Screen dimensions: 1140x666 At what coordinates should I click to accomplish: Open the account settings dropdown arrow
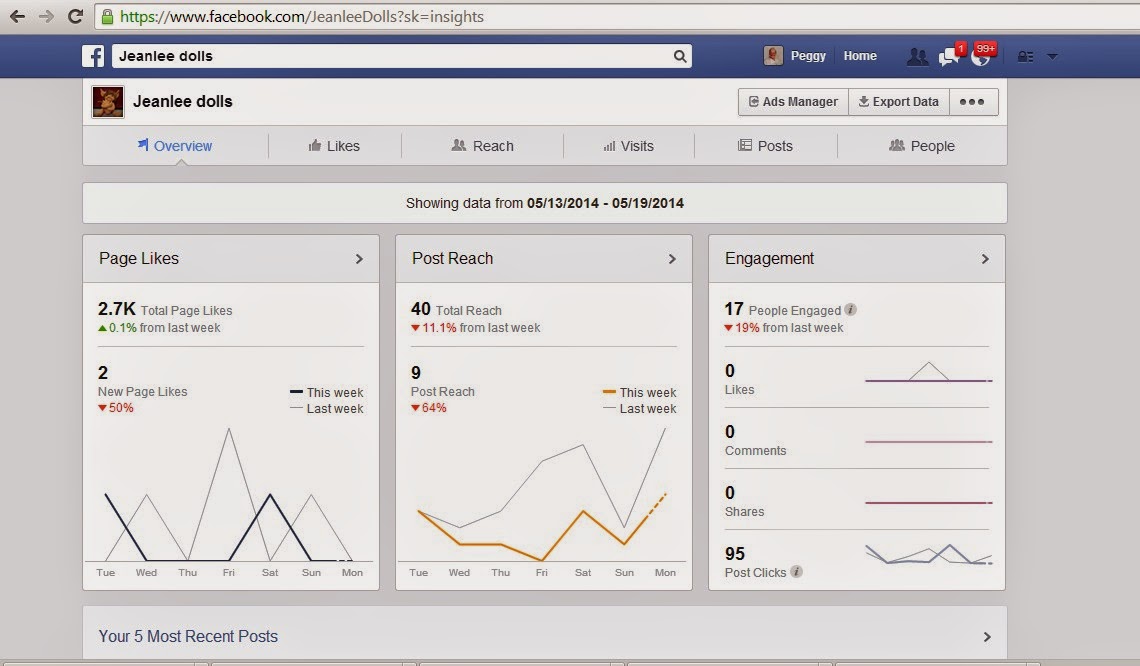[1051, 56]
